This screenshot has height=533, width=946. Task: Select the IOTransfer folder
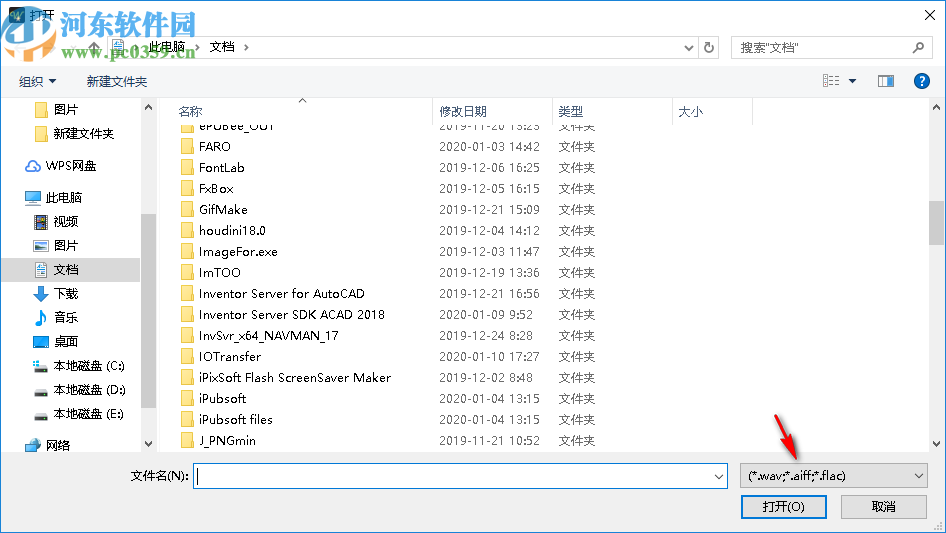coord(230,357)
